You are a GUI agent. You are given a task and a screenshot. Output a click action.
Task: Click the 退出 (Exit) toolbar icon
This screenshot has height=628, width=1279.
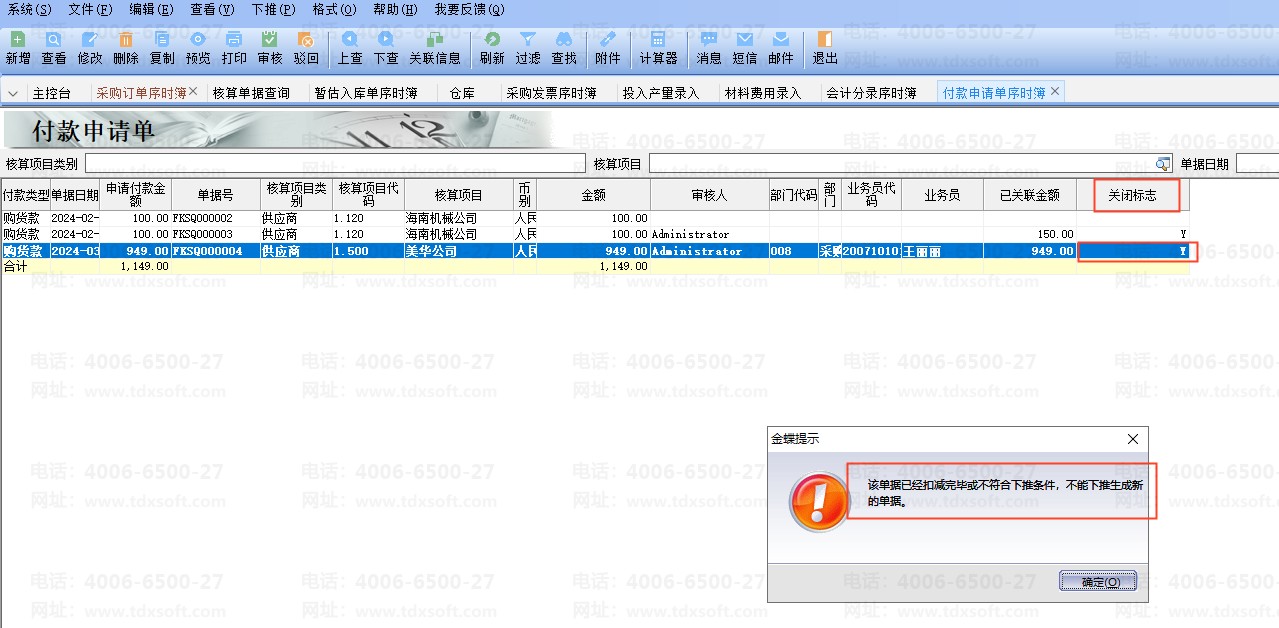pyautogui.click(x=825, y=47)
